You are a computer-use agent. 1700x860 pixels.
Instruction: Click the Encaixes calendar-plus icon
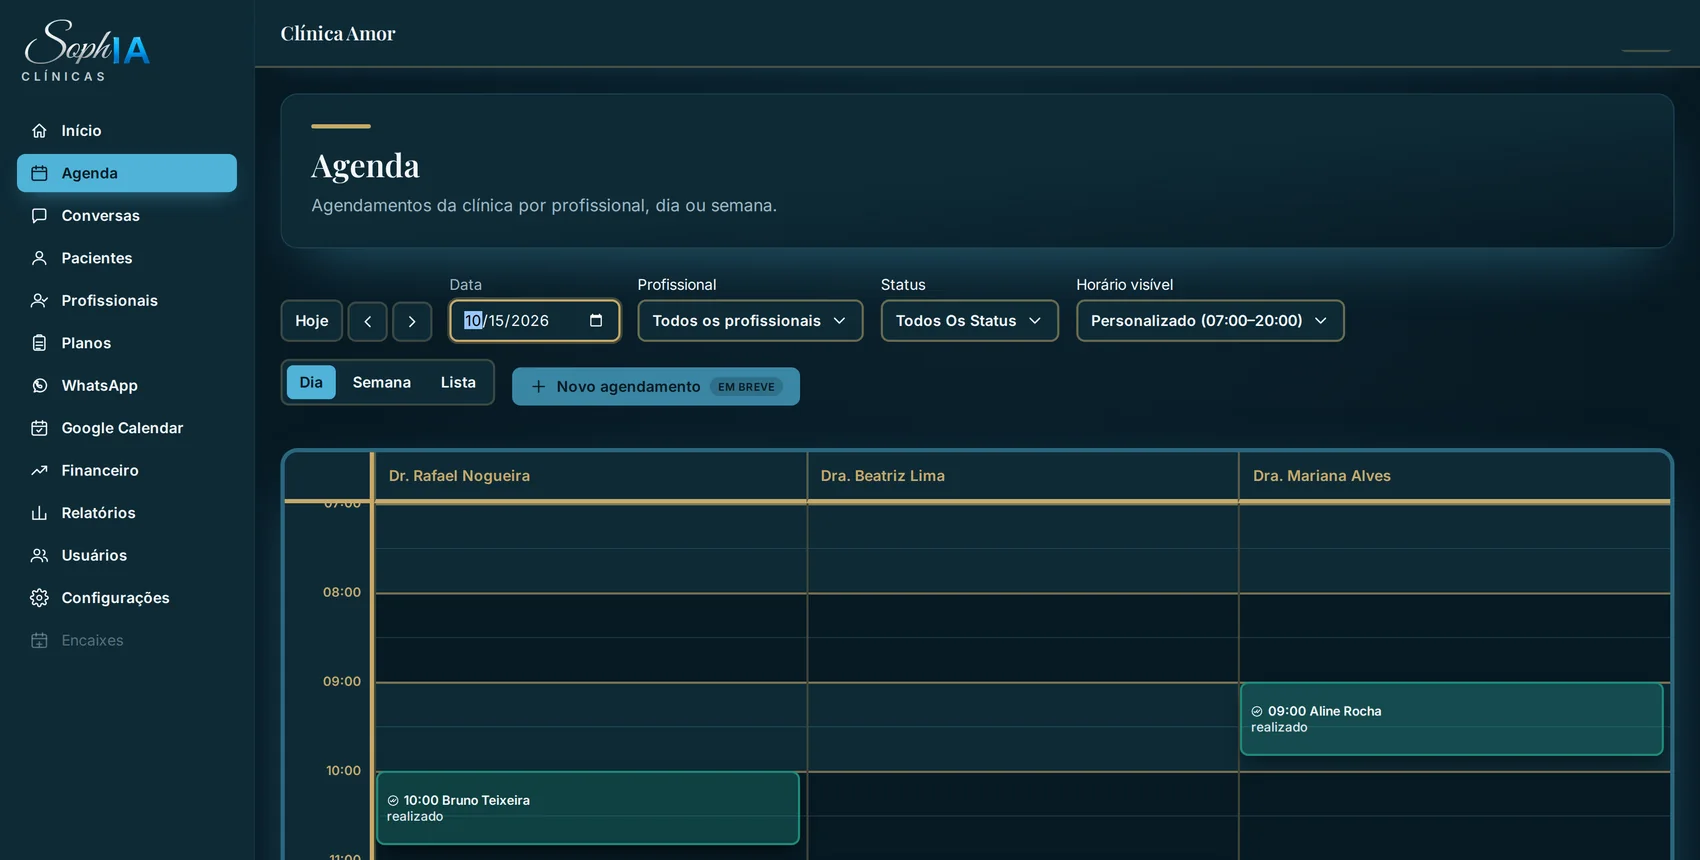tap(39, 641)
